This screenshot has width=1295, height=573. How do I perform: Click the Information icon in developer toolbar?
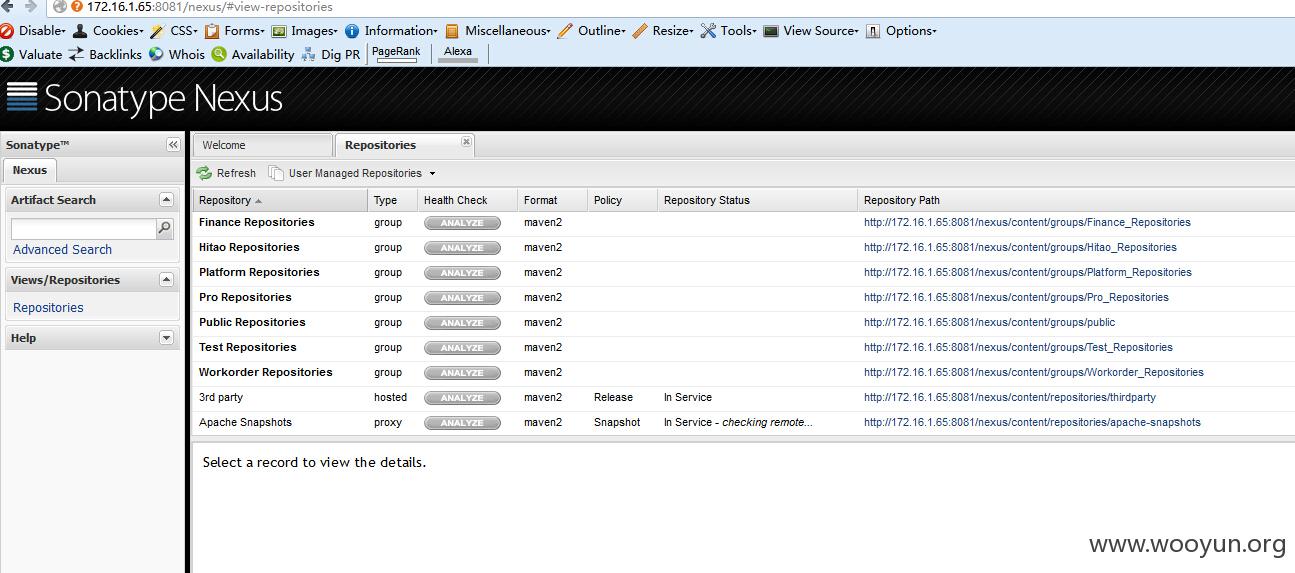pos(352,31)
